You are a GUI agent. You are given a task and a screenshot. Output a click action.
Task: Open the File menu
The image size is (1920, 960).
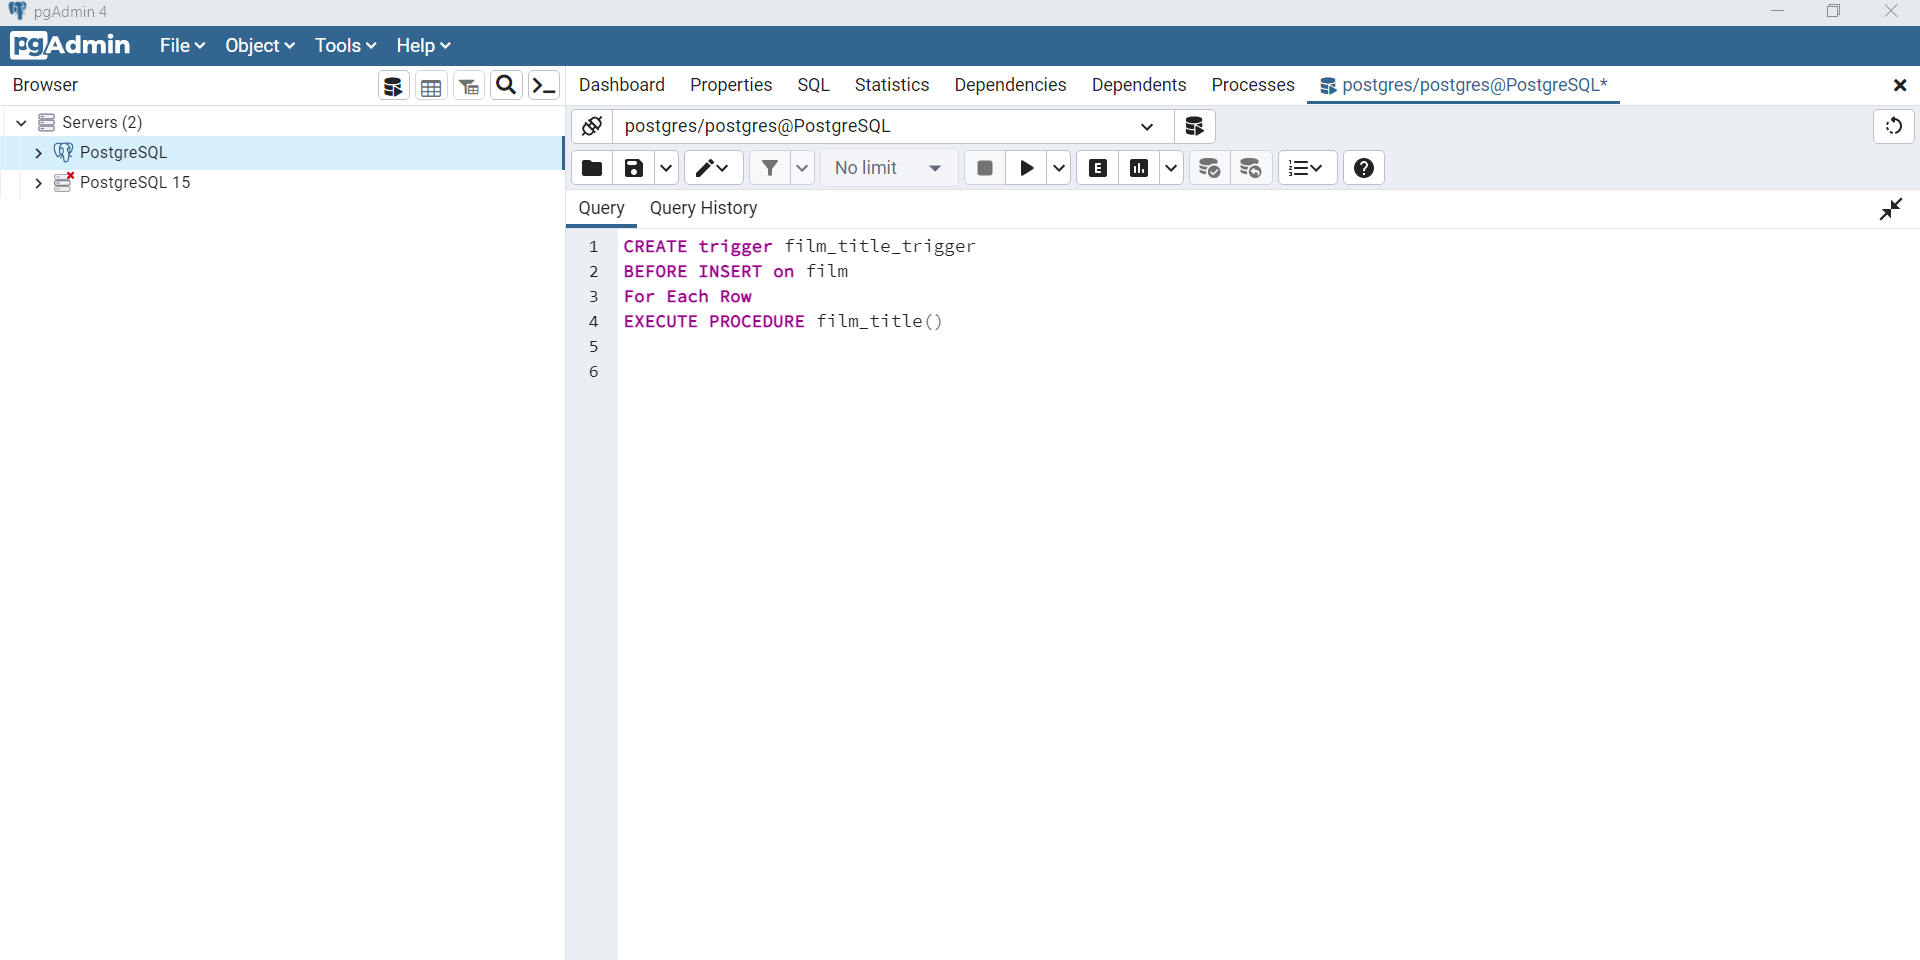point(182,46)
